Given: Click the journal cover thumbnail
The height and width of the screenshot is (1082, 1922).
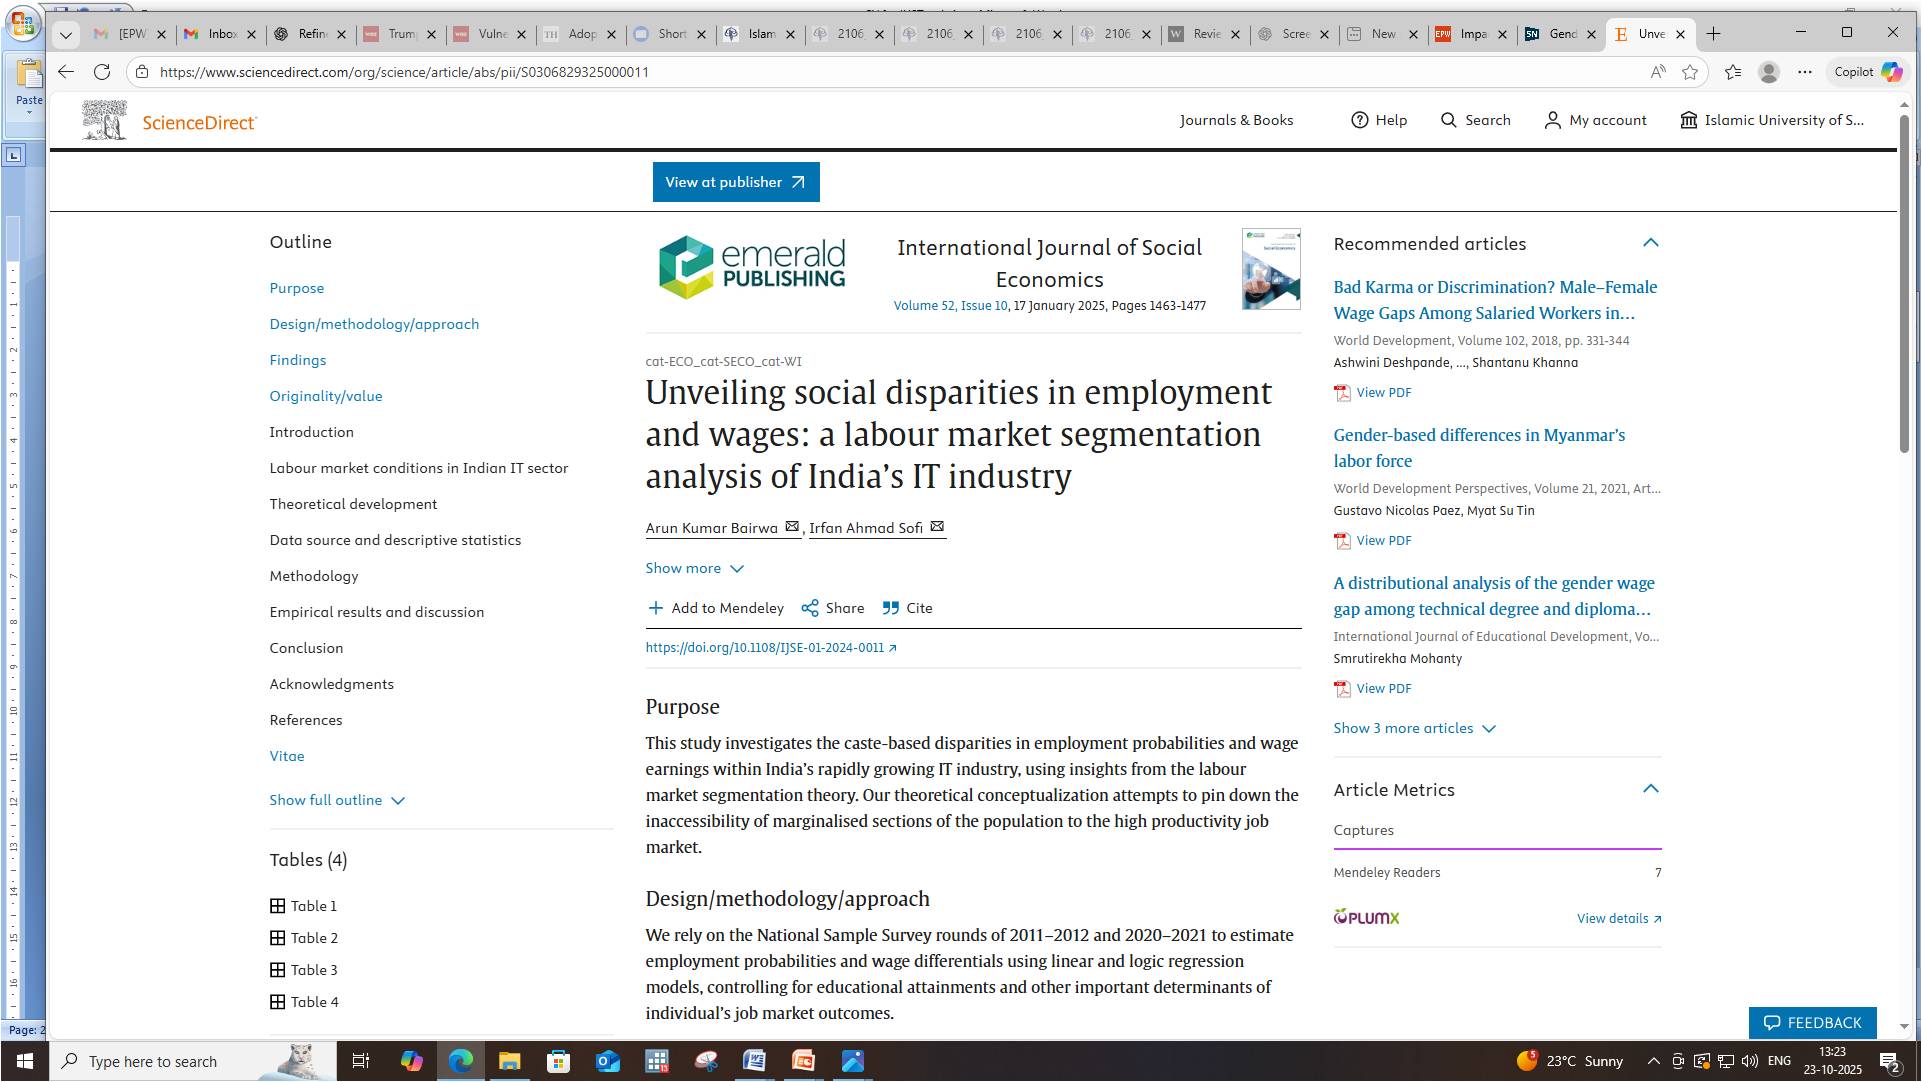Looking at the screenshot, I should pos(1271,269).
